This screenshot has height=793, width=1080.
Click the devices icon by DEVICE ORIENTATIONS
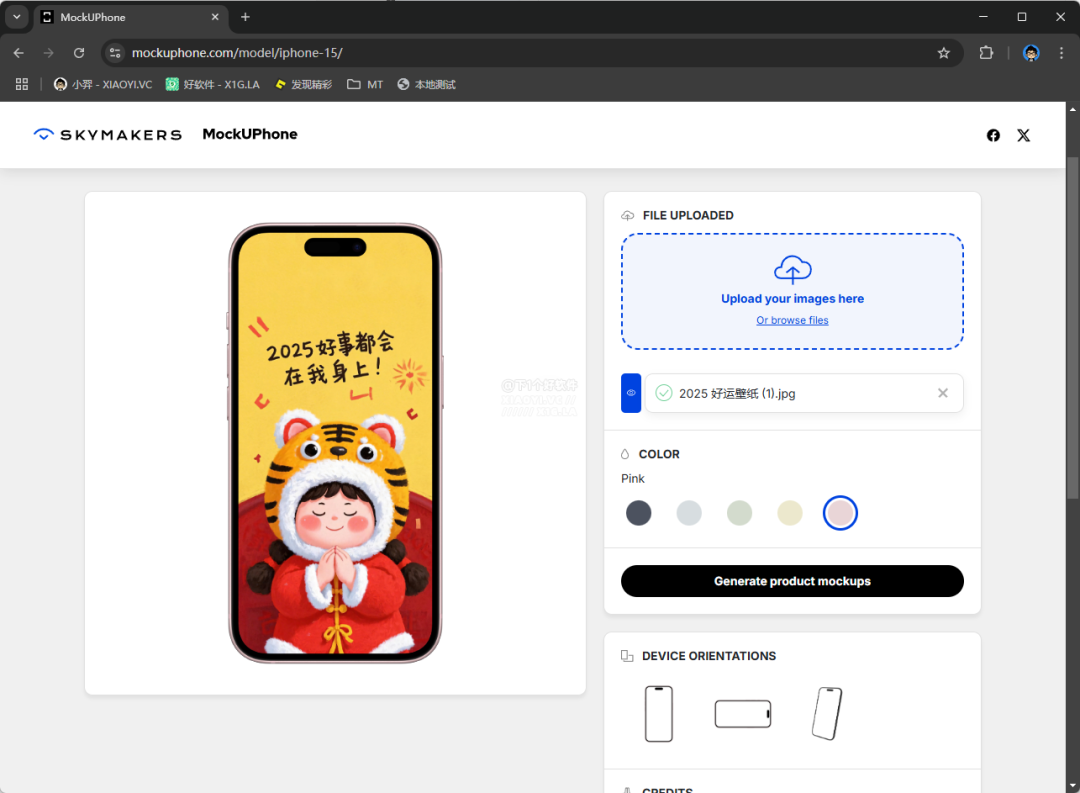coord(627,656)
